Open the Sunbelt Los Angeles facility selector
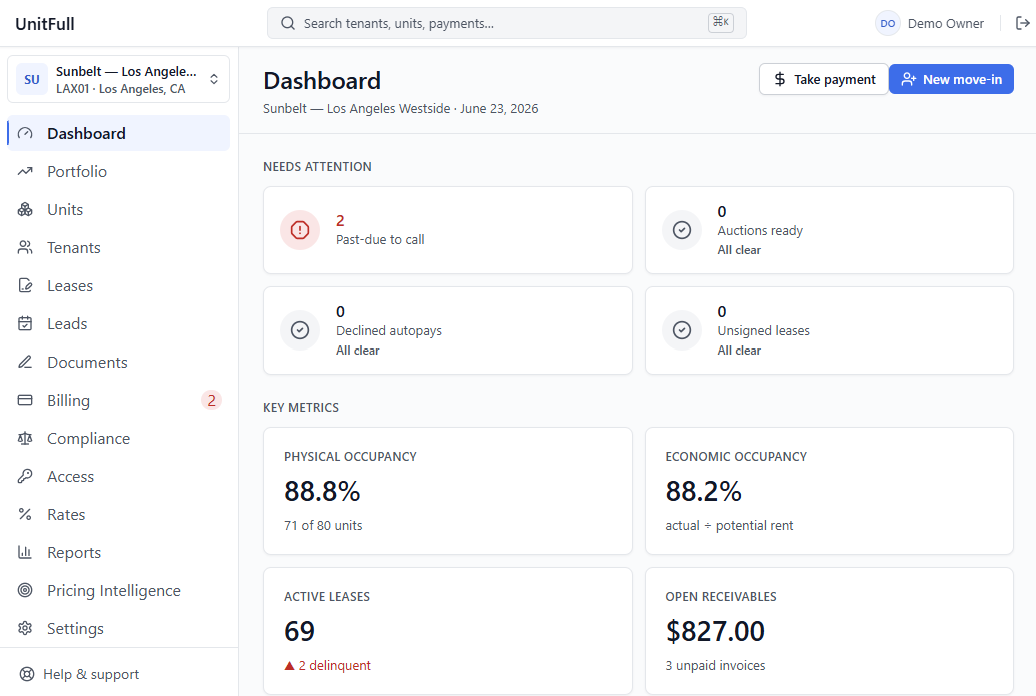Image resolution: width=1036 pixels, height=696 pixels. [x=118, y=79]
